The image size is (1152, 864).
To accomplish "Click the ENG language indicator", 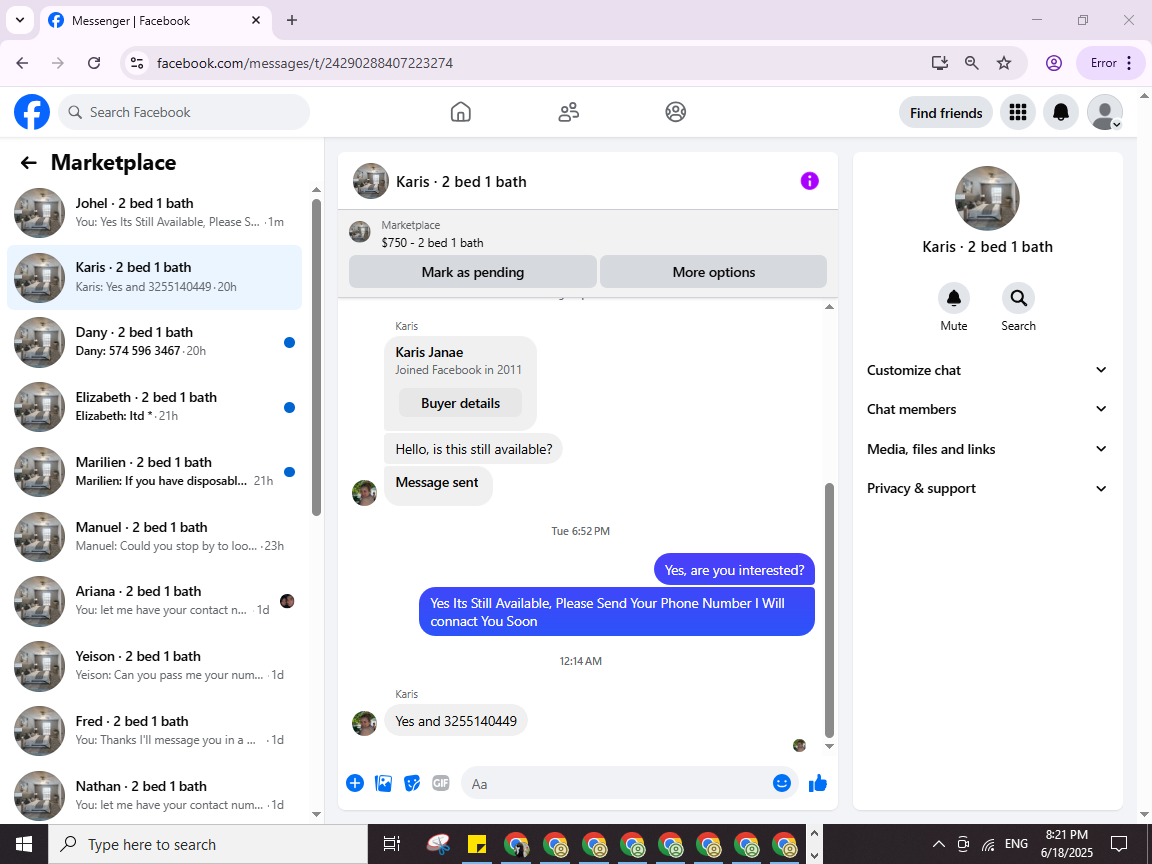I will (x=1016, y=844).
